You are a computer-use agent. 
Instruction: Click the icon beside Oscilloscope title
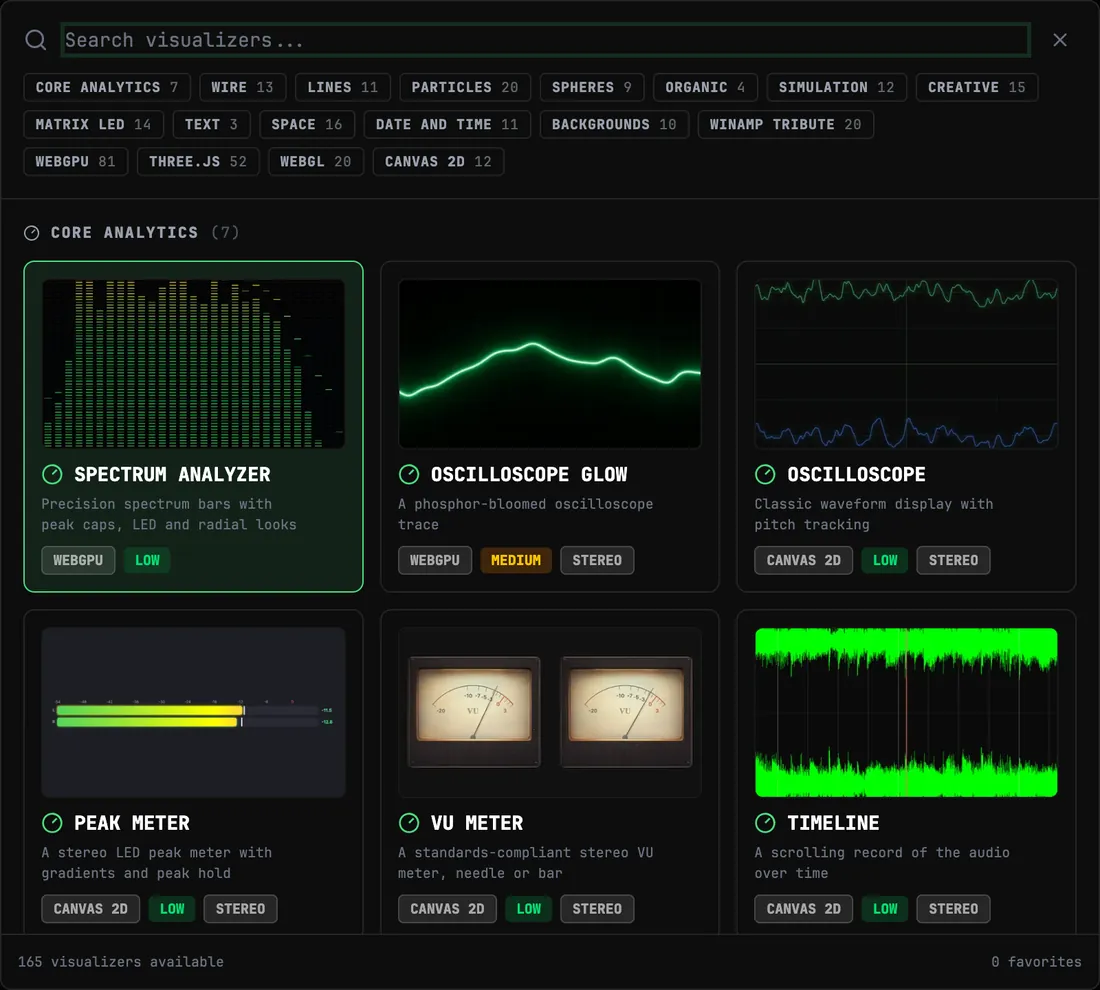tap(765, 474)
